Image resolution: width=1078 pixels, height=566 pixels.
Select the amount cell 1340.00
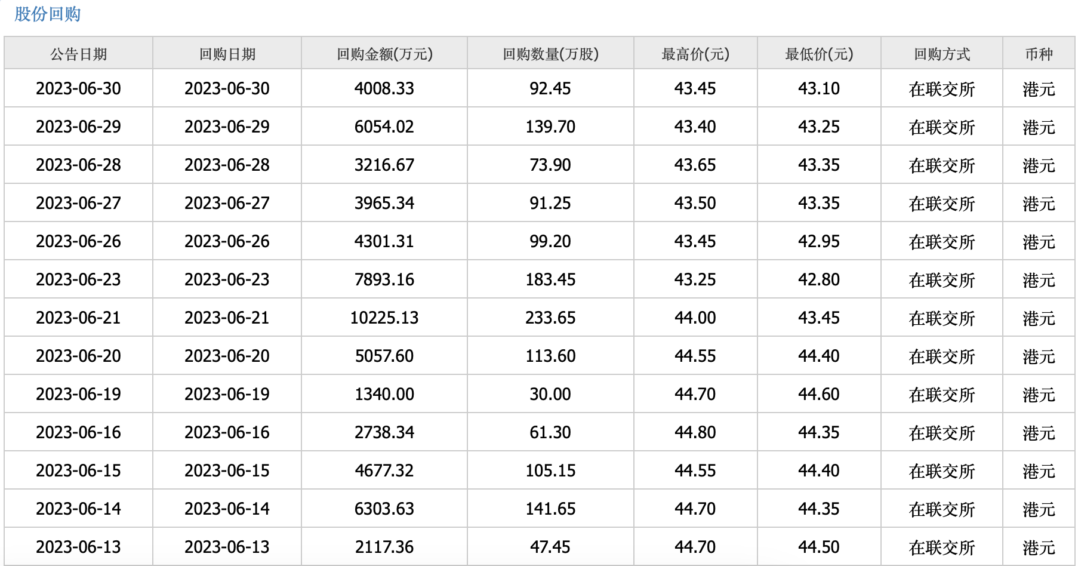(384, 394)
